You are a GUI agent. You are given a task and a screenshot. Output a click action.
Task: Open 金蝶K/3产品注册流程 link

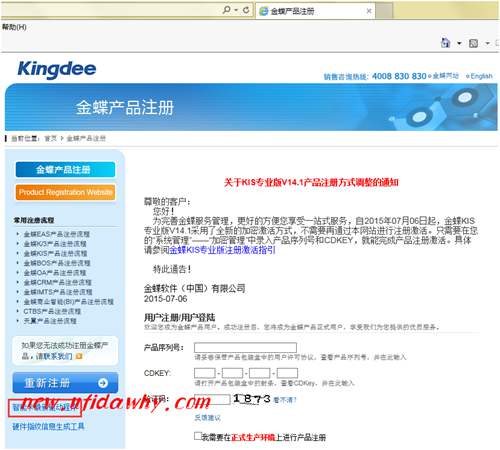pos(55,244)
